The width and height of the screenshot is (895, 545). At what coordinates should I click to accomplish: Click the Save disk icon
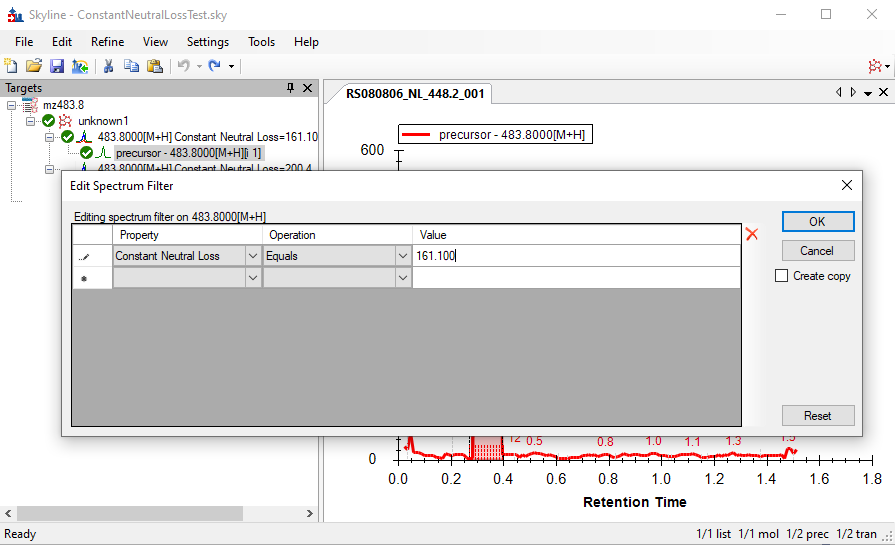pos(57,66)
